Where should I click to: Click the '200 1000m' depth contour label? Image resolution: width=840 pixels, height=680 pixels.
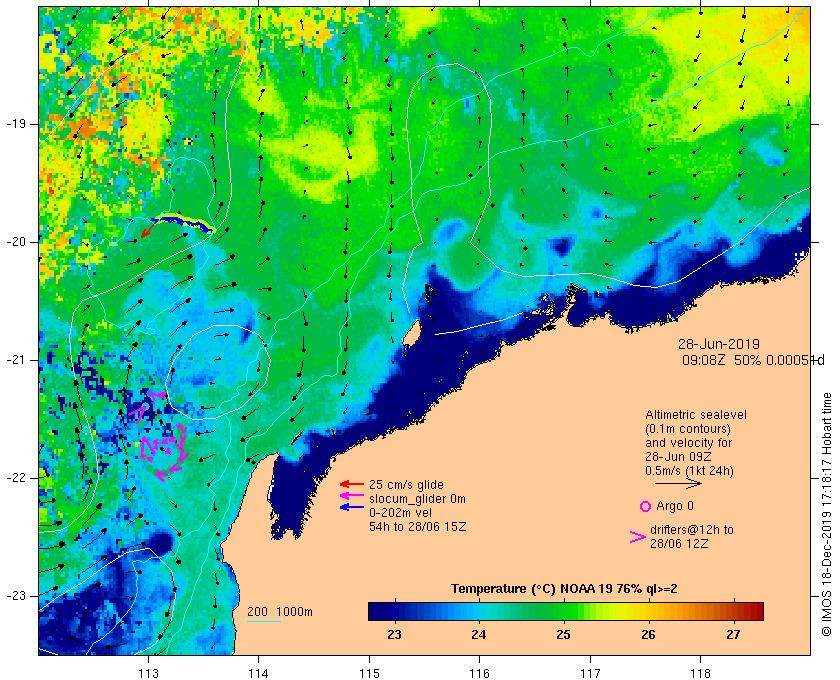(280, 612)
